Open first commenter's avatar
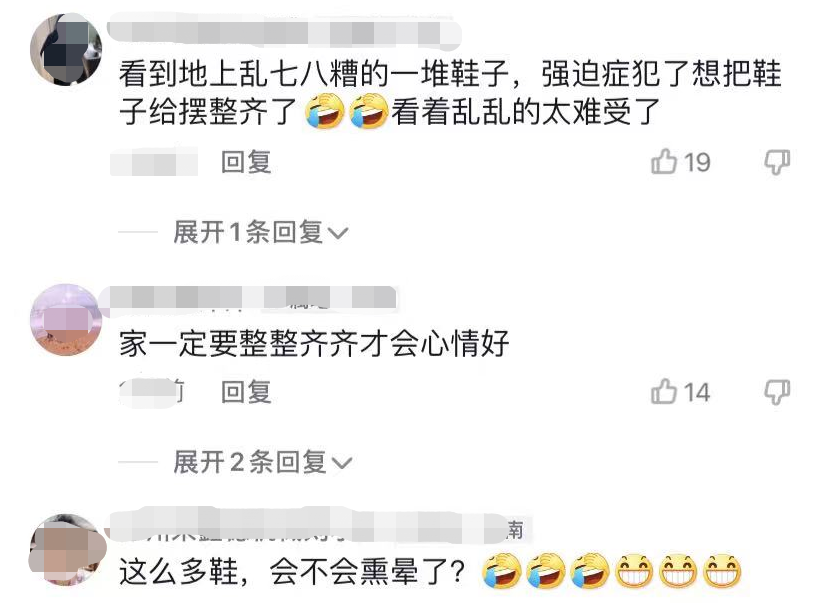 [66, 49]
